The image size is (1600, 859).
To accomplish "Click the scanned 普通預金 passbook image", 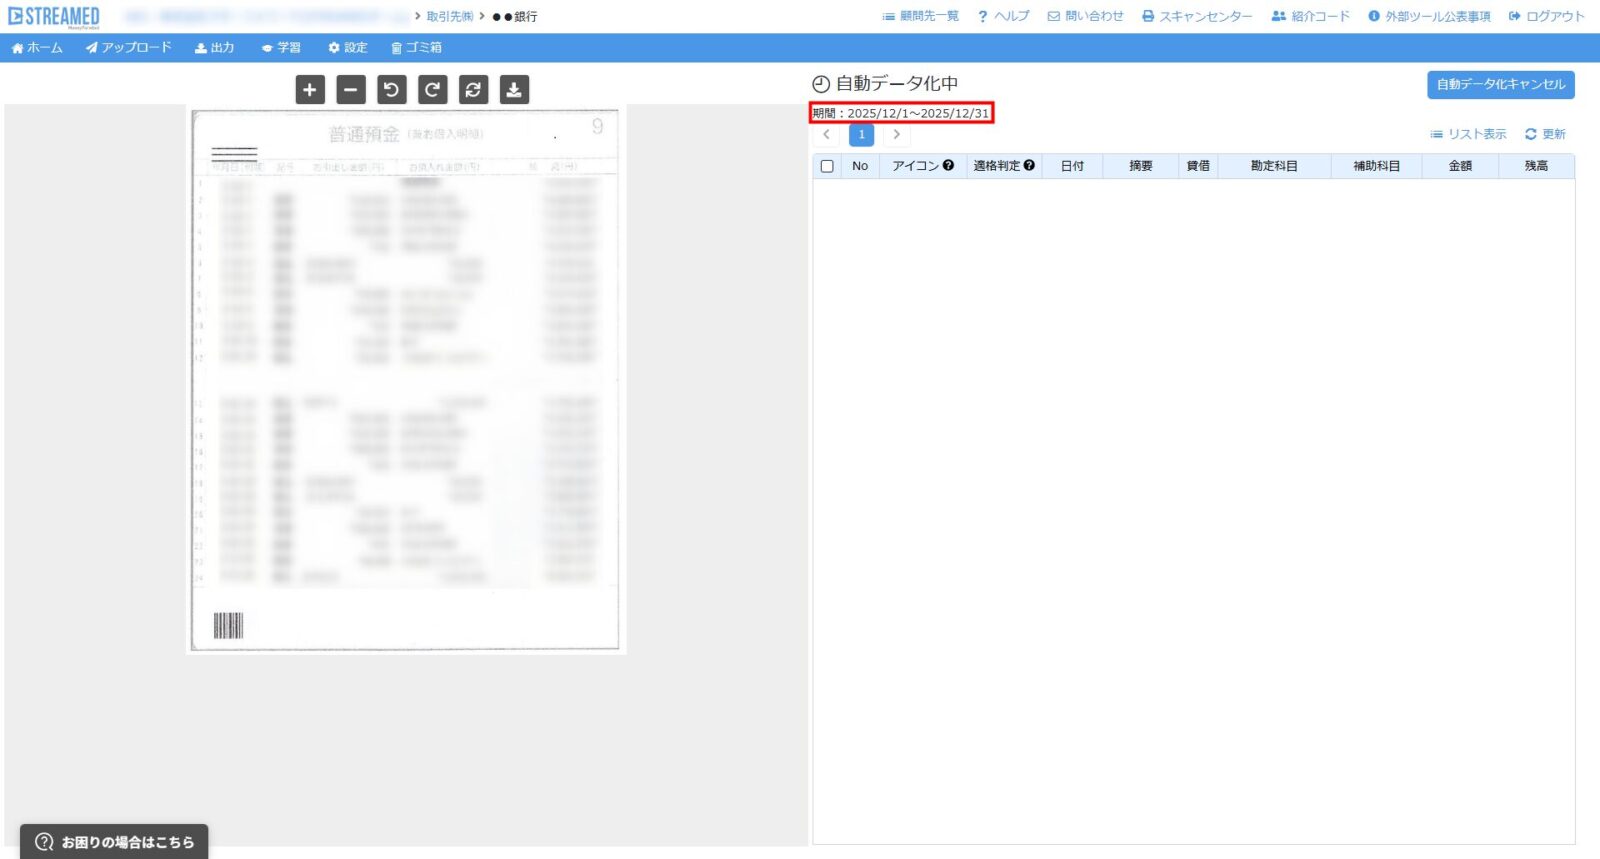I will tap(405, 380).
